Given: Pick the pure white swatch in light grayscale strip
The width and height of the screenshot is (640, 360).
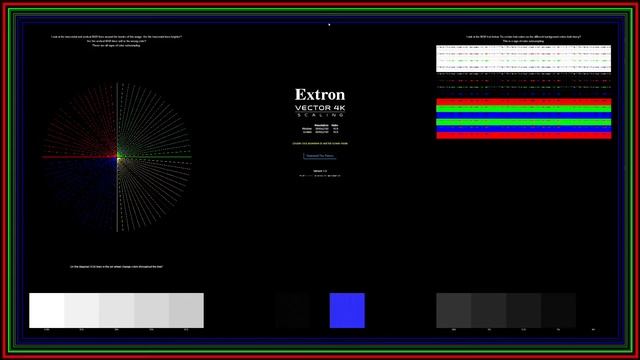Looking at the screenshot, I should 47,310.
